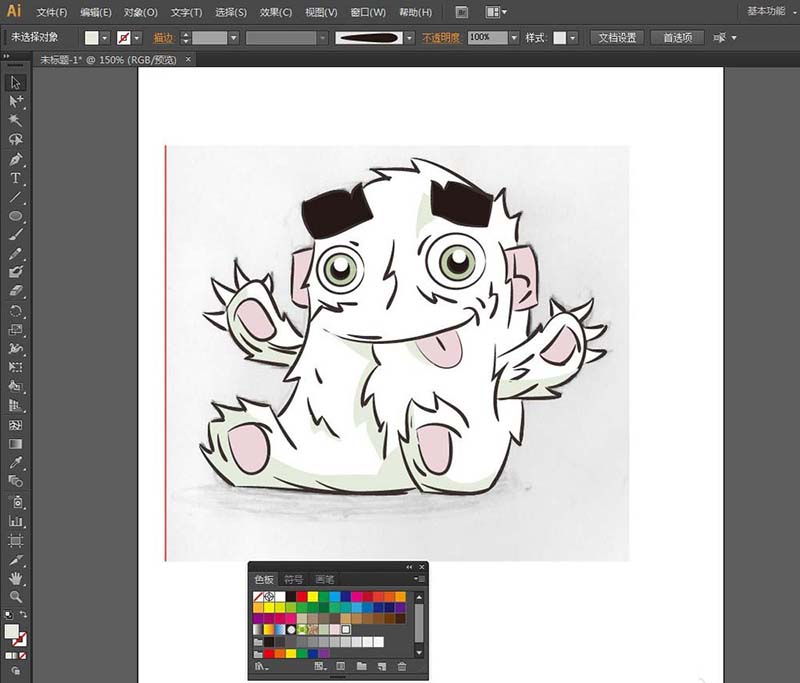Open 对象(O) menu
Screen dimensions: 800x683
pos(140,12)
